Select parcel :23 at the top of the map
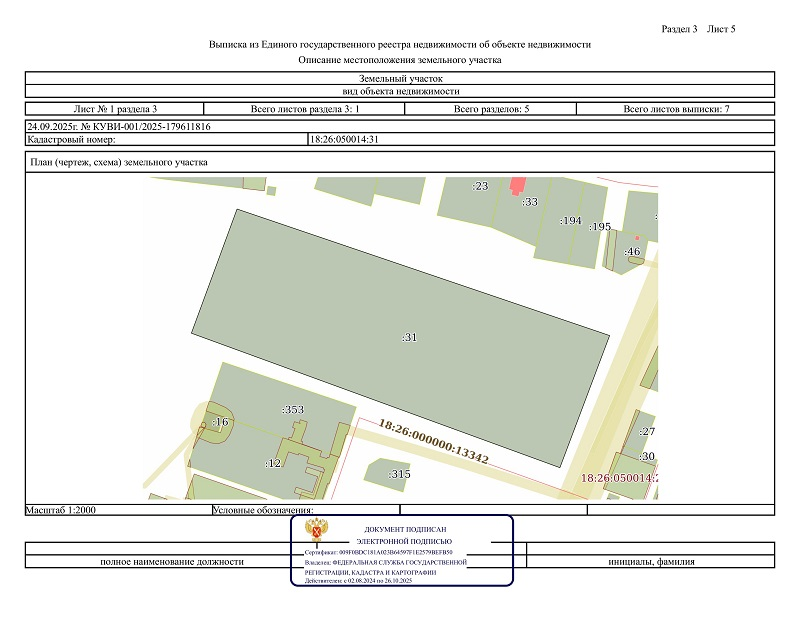The image size is (800, 618). [479, 186]
